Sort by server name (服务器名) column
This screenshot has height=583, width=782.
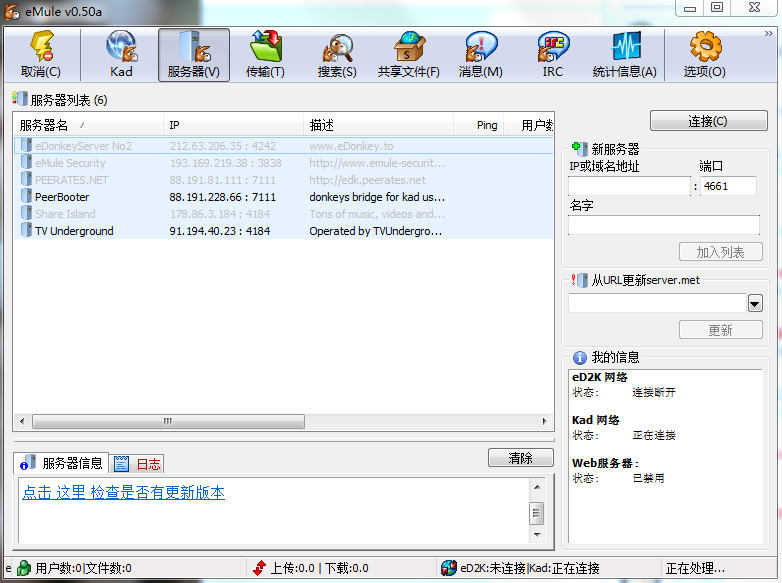tap(89, 125)
